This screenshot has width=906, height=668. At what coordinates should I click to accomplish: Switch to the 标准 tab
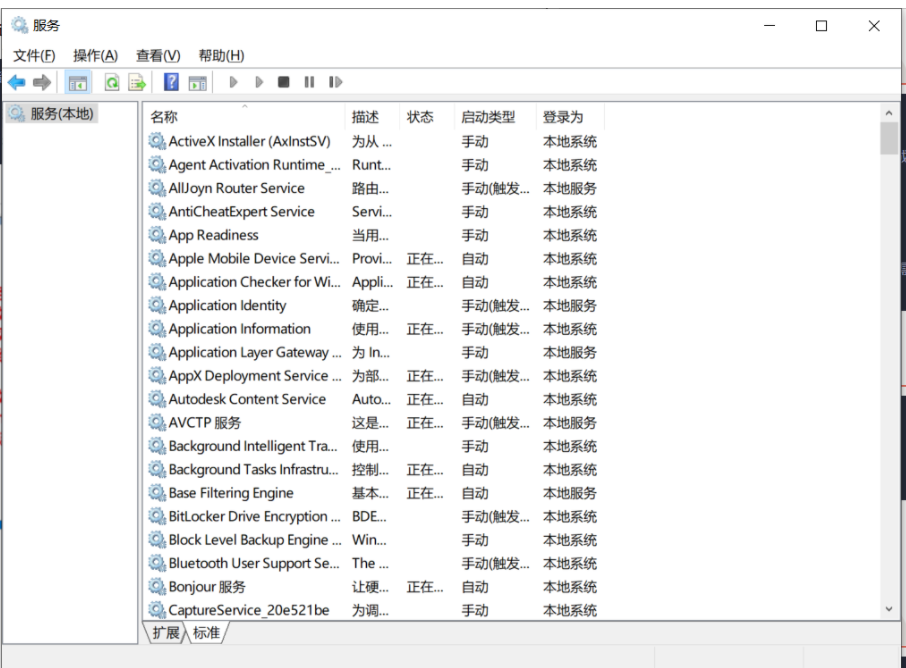(x=206, y=632)
